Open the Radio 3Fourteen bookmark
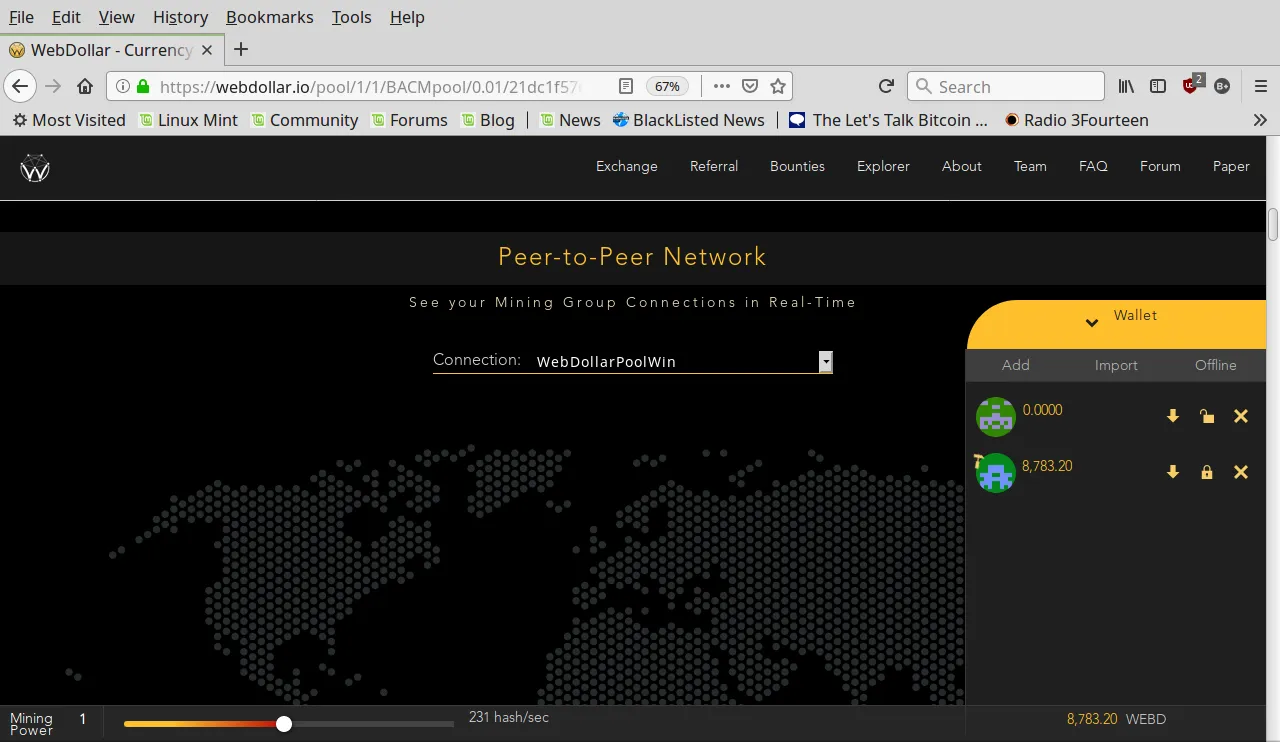 pyautogui.click(x=1076, y=120)
